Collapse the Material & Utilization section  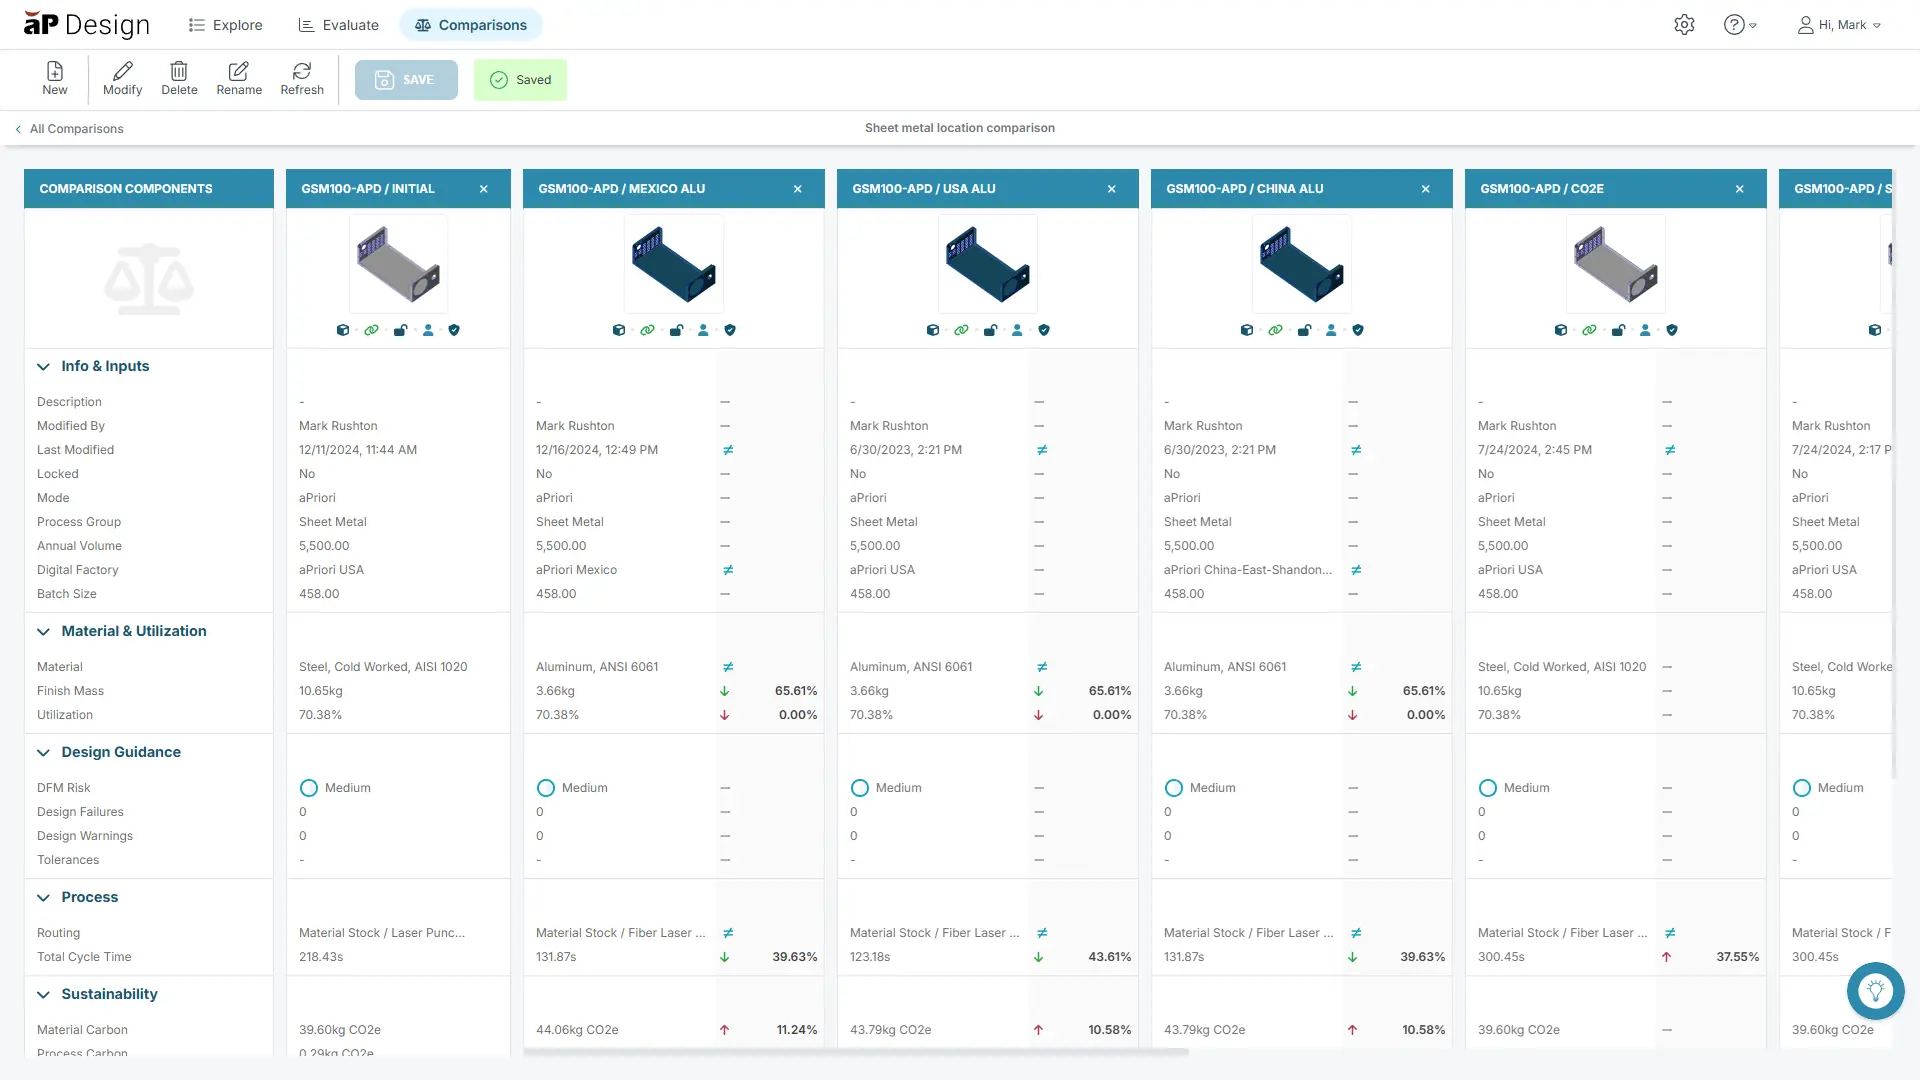point(43,631)
